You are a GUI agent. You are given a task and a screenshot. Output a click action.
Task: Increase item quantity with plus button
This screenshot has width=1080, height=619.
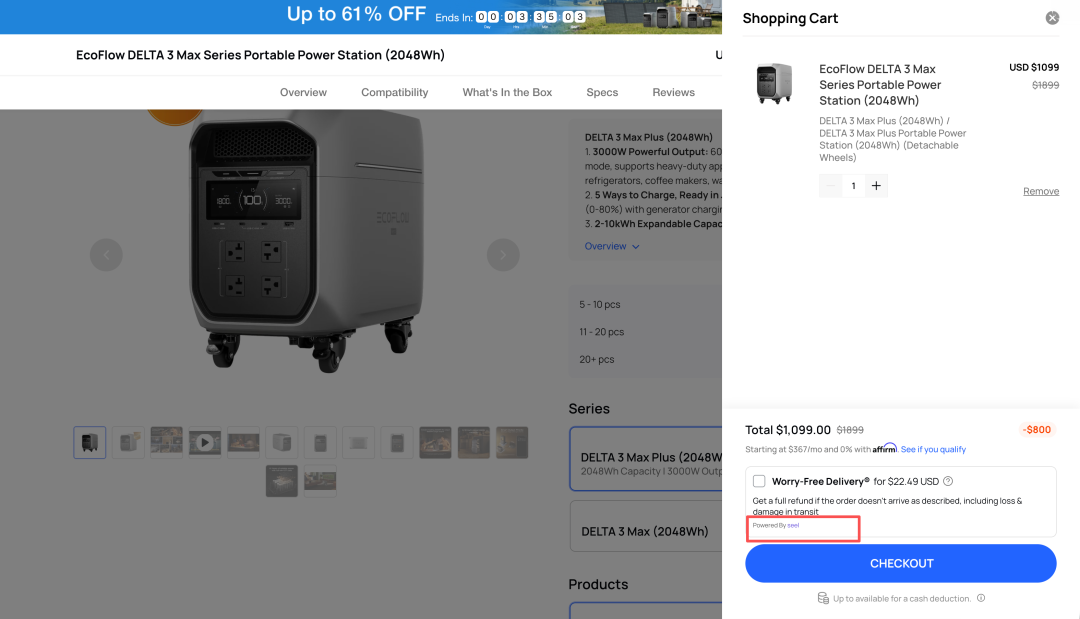876,186
